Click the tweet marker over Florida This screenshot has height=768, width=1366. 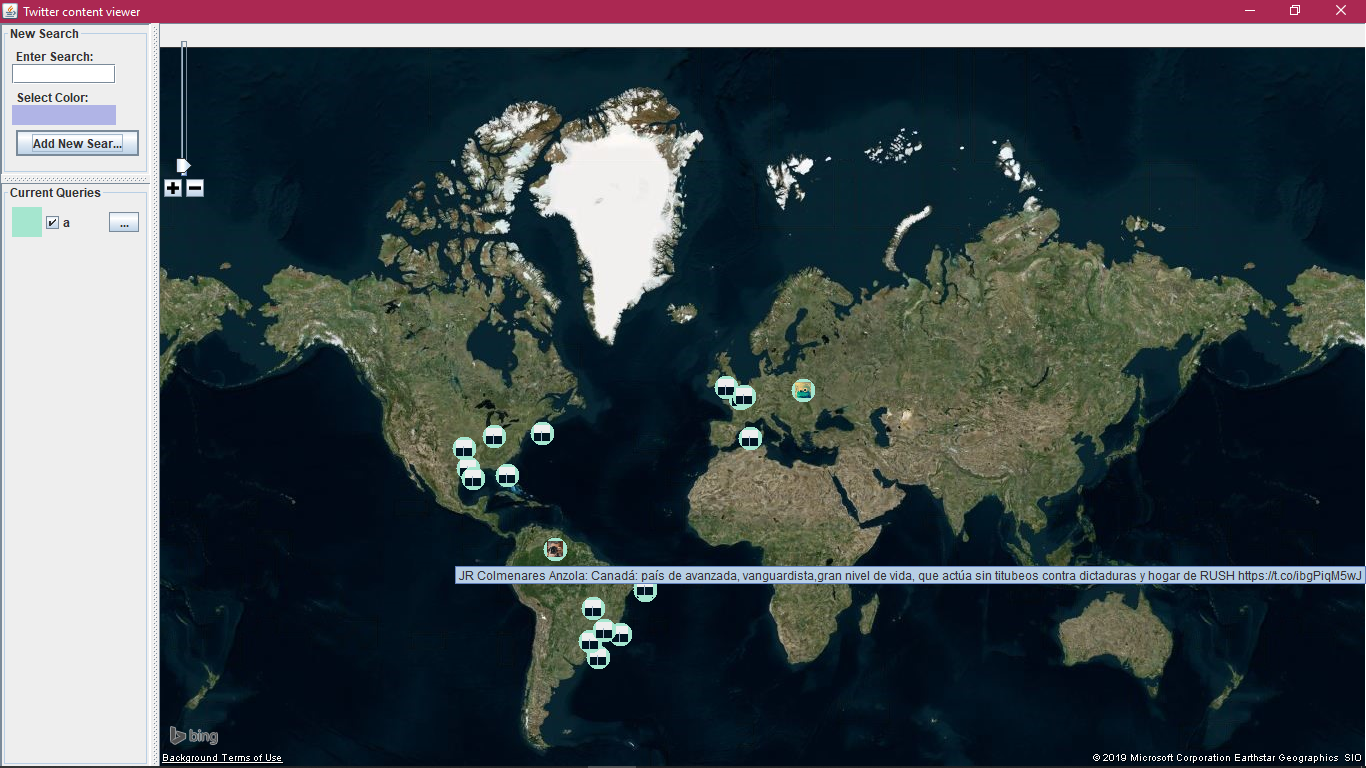[x=507, y=475]
